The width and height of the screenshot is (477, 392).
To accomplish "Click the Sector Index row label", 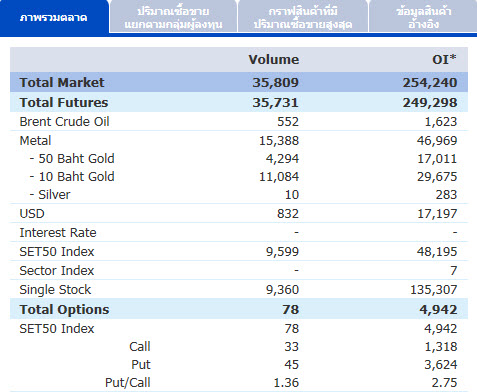I will coord(57,270).
